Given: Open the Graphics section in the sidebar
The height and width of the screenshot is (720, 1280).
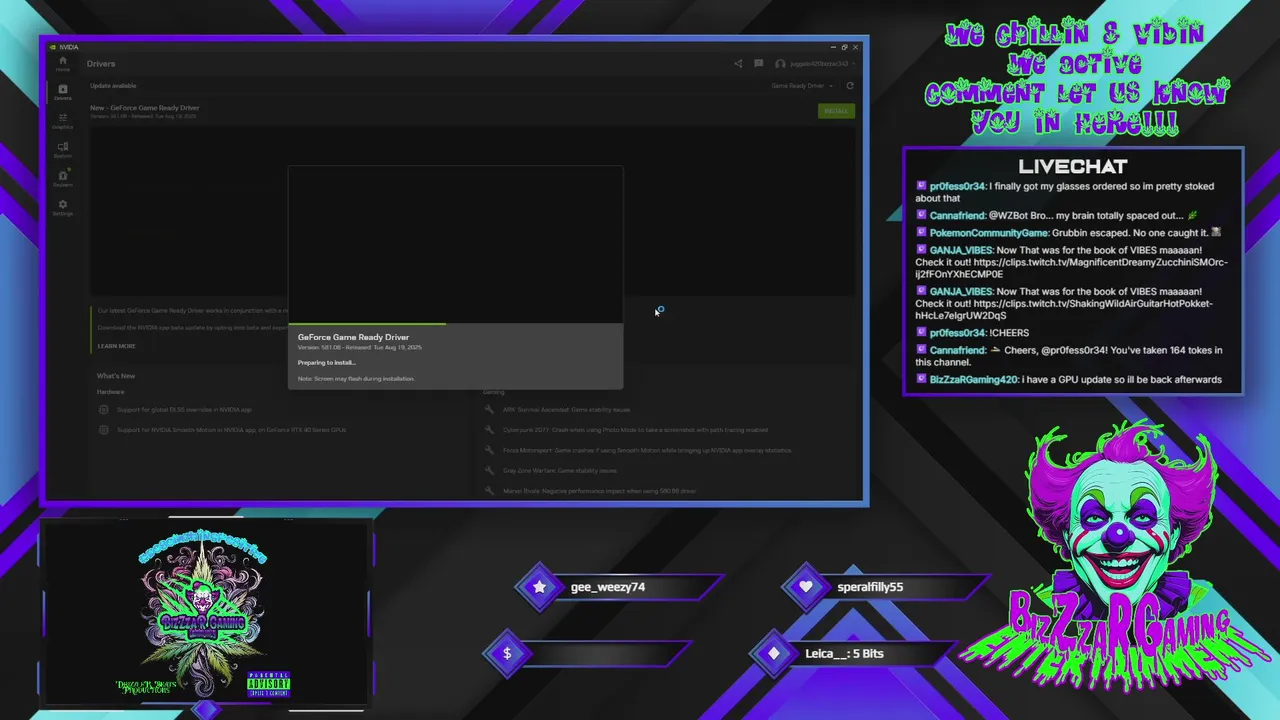Looking at the screenshot, I should pos(62,121).
